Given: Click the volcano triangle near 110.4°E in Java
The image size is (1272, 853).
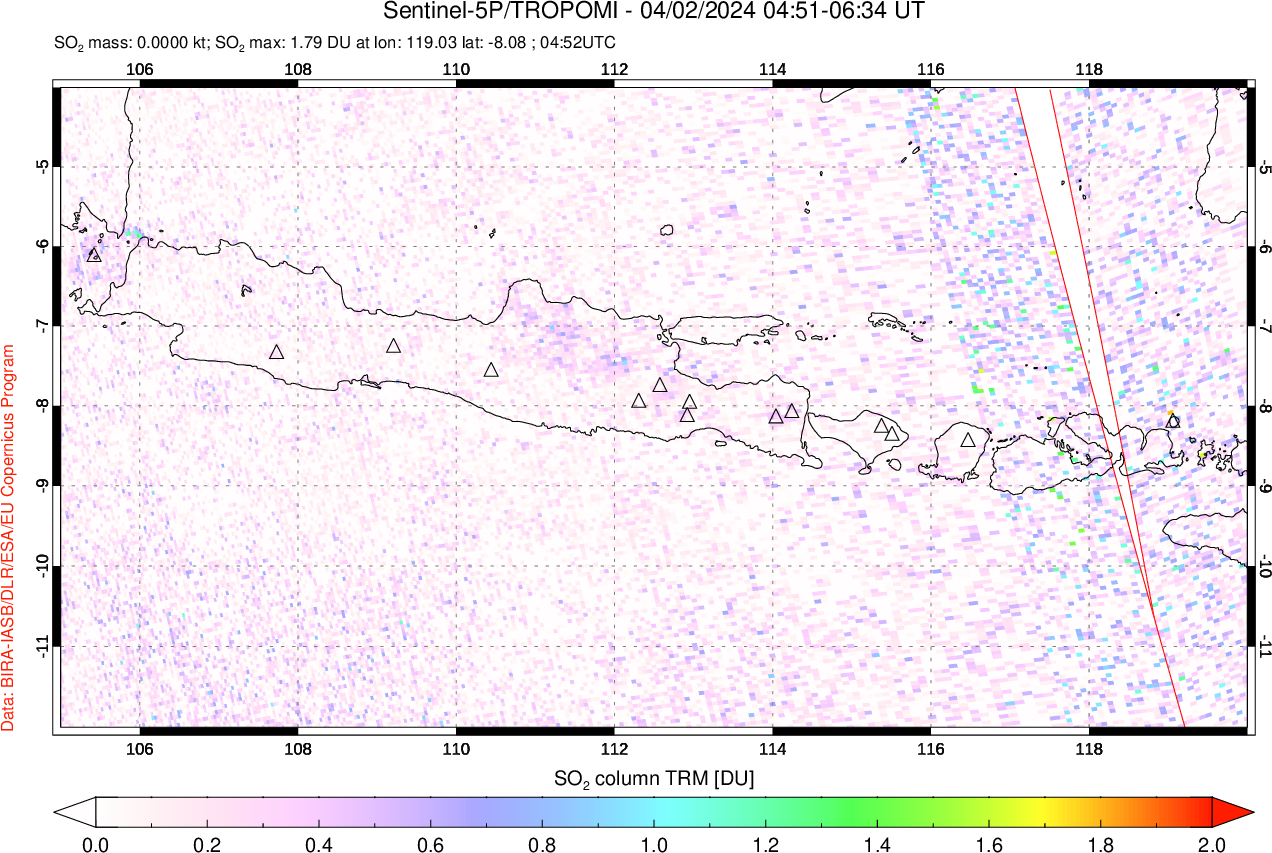Looking at the screenshot, I should click(x=491, y=370).
